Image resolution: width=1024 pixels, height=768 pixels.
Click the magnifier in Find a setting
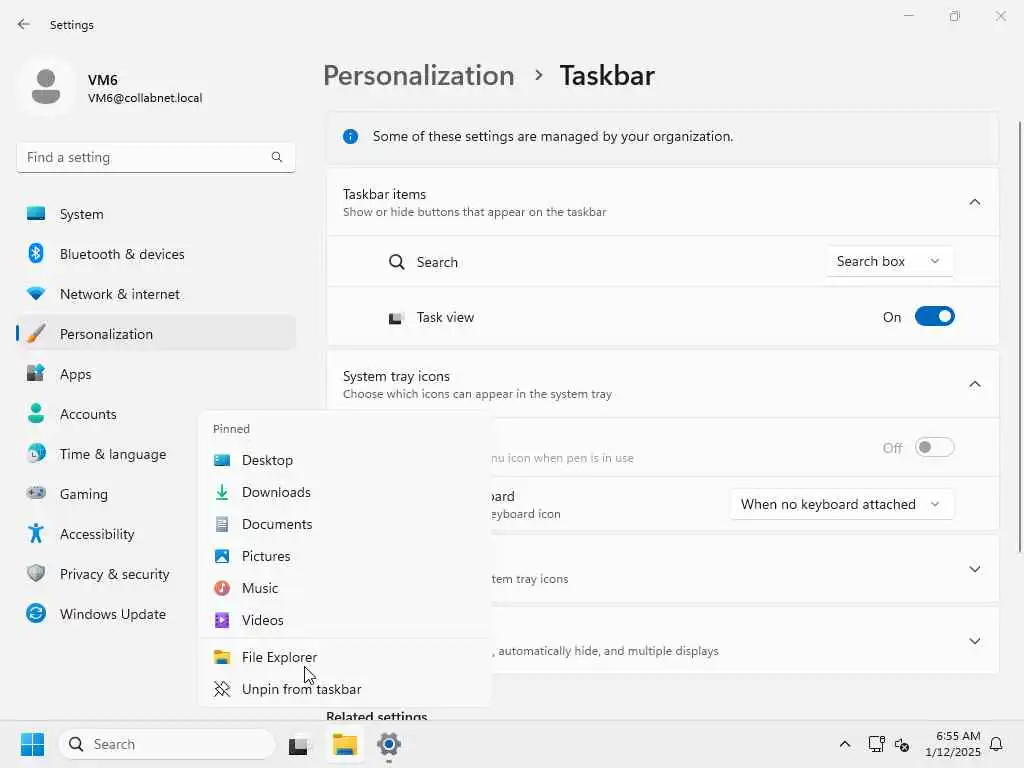click(277, 157)
